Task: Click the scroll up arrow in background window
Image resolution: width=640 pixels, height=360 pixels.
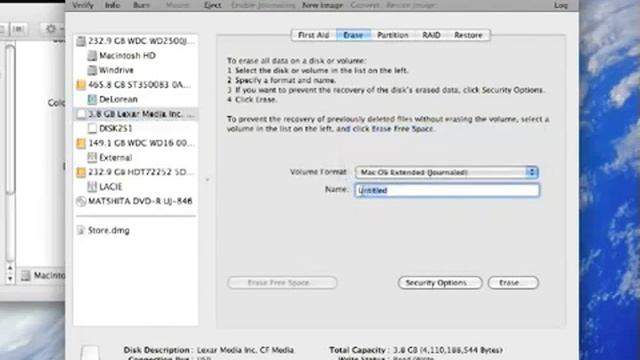Action: [x=10, y=268]
